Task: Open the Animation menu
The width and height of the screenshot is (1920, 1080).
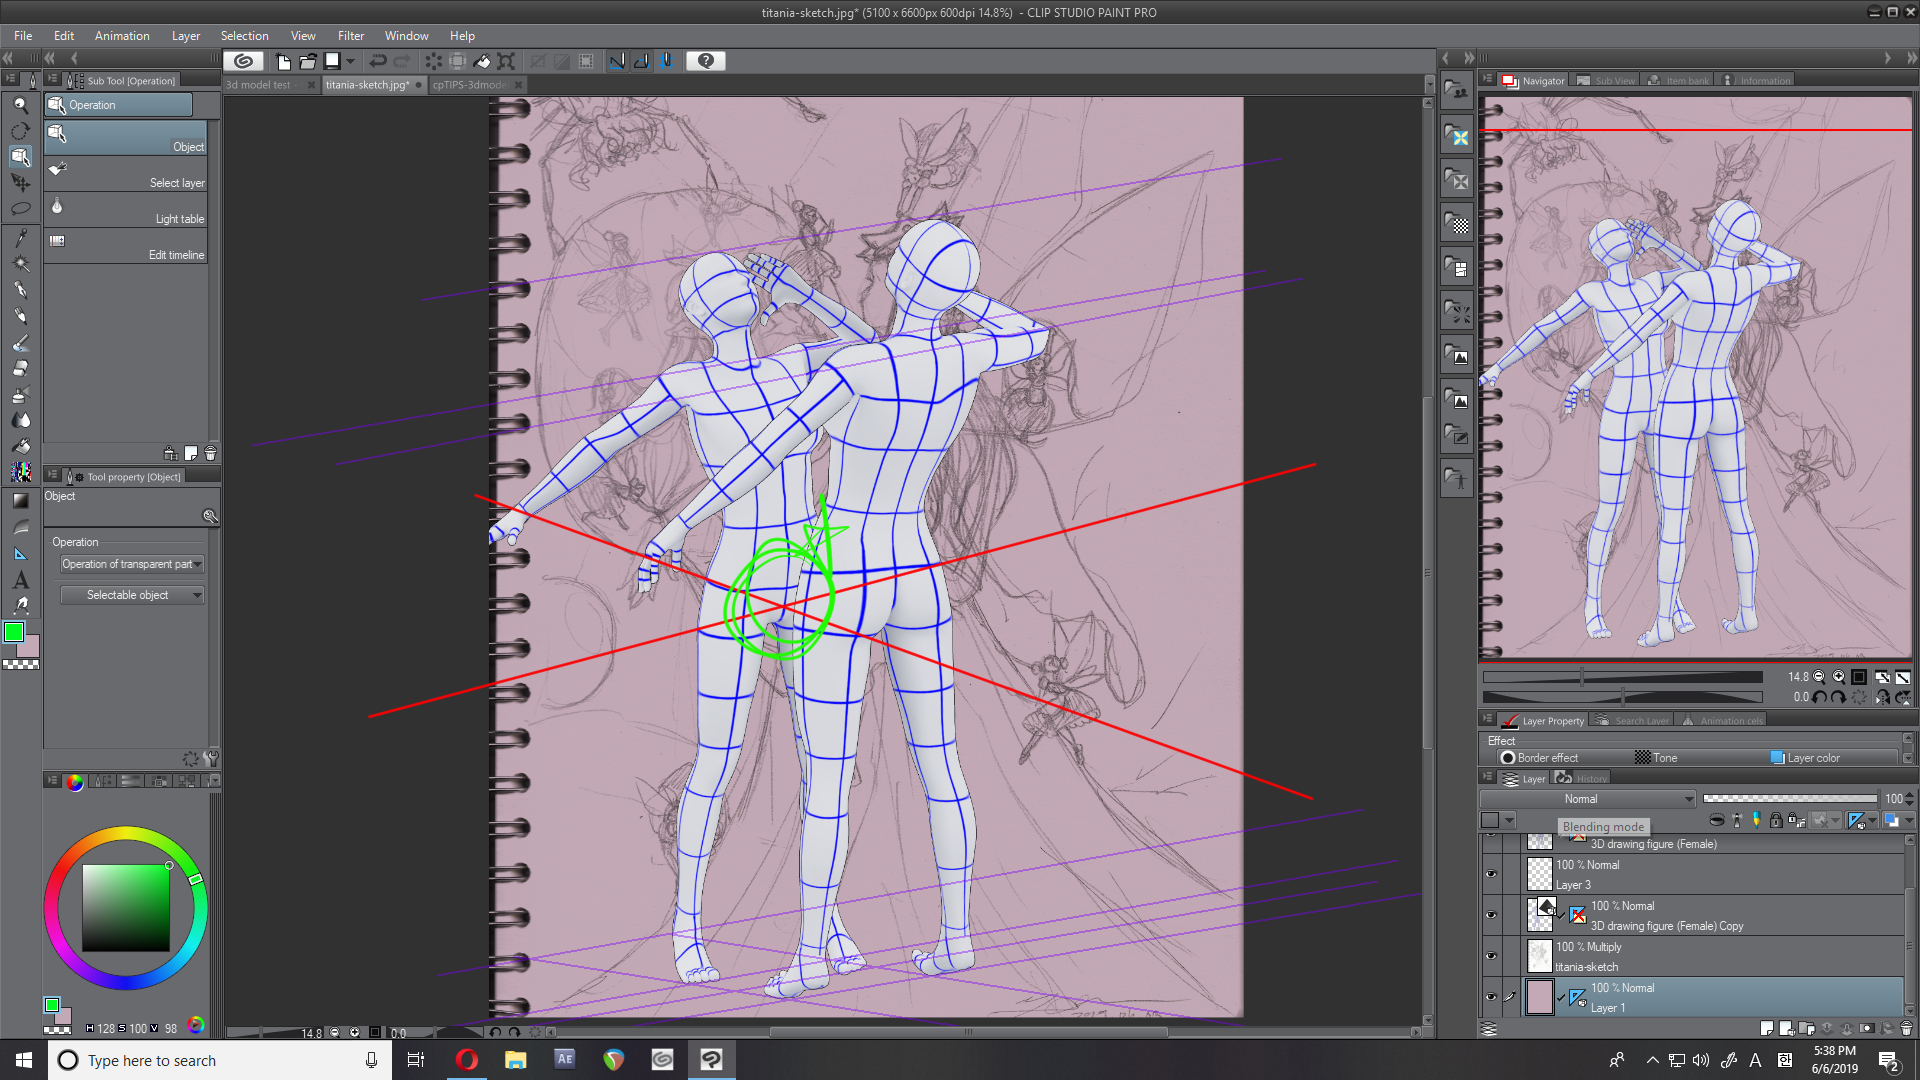Action: tap(121, 36)
